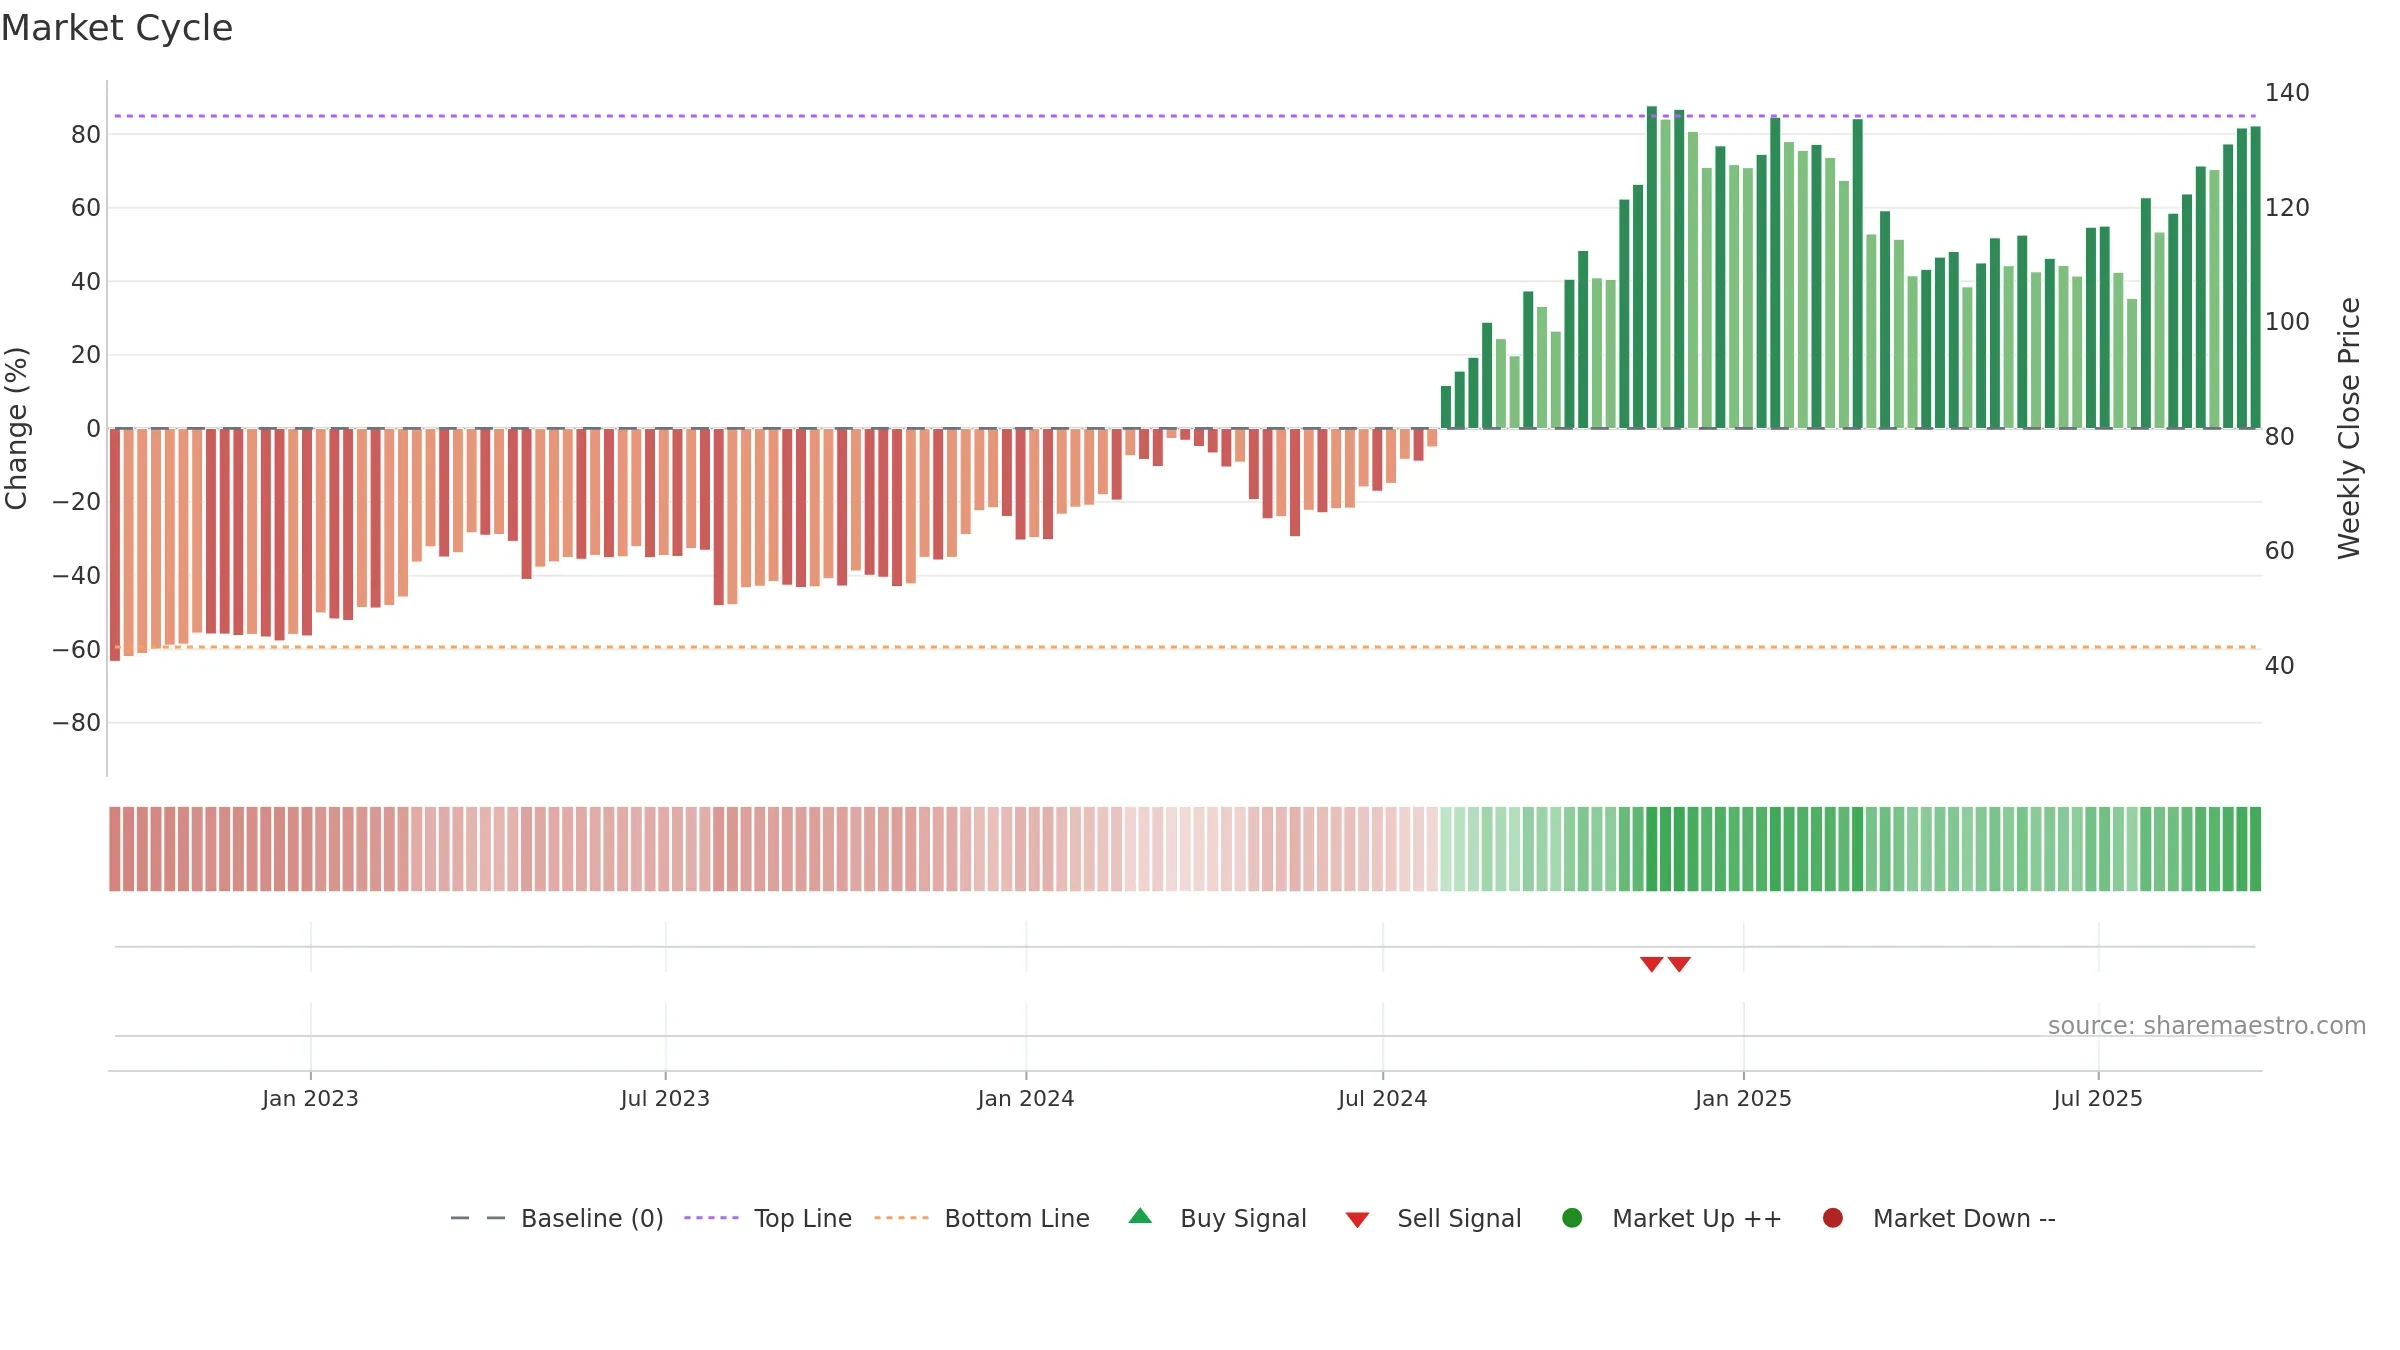Click the 40 tick on price axis
The image size is (2400, 1350).
(2279, 665)
